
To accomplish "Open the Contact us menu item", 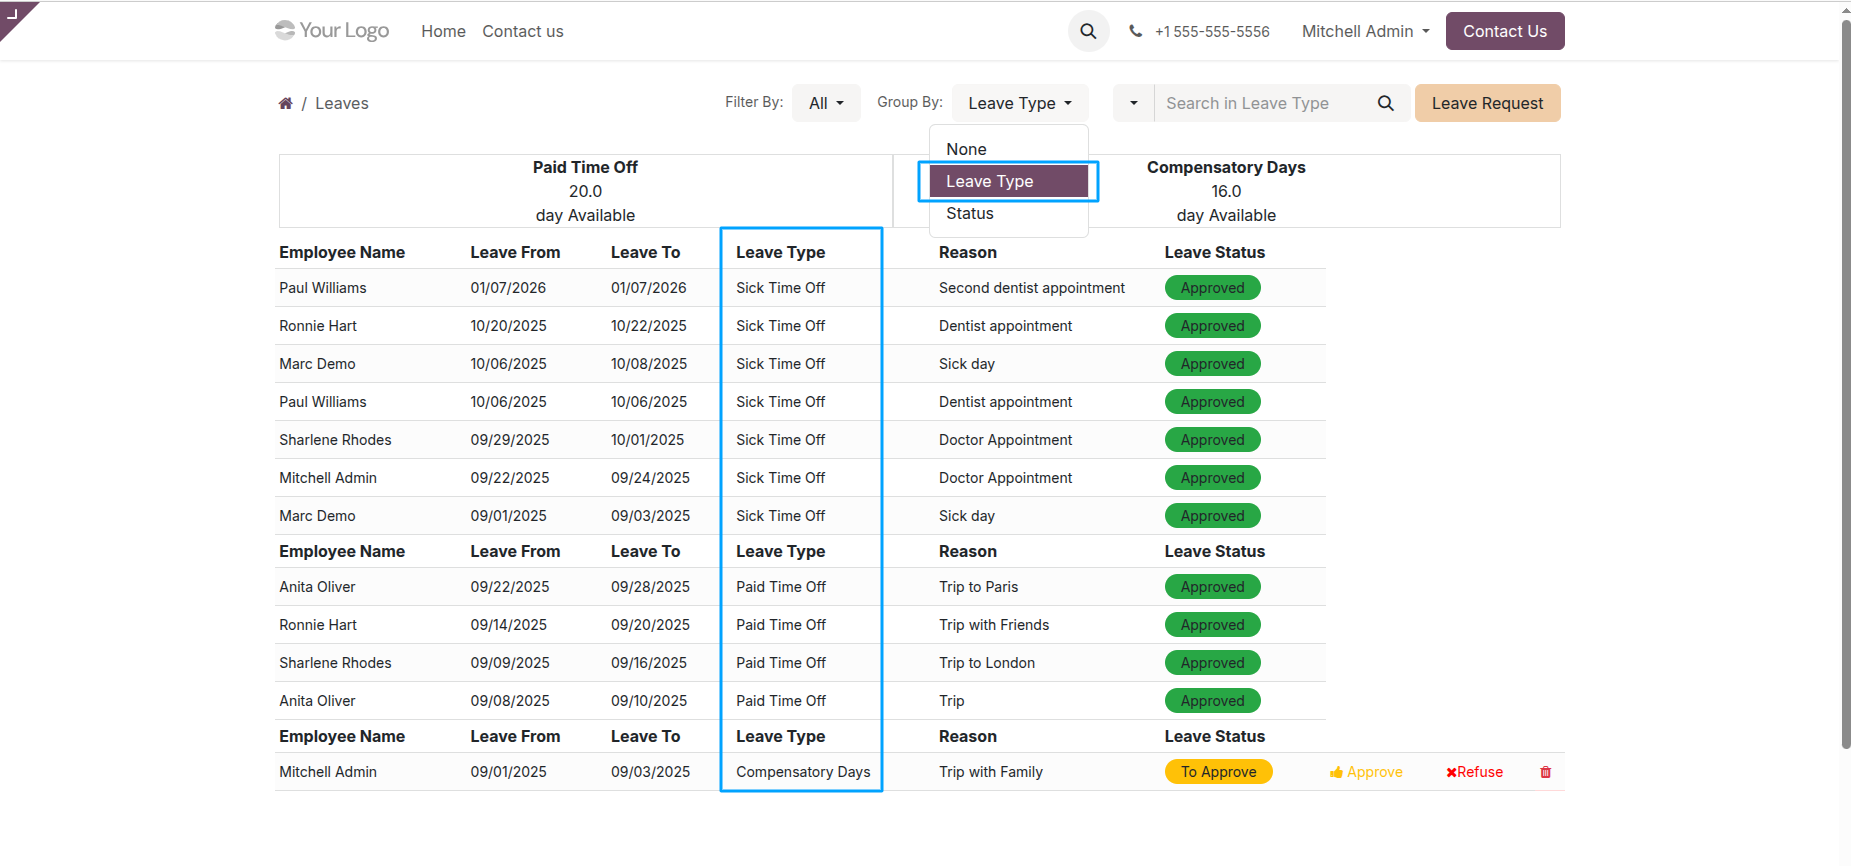I will pyautogui.click(x=523, y=31).
